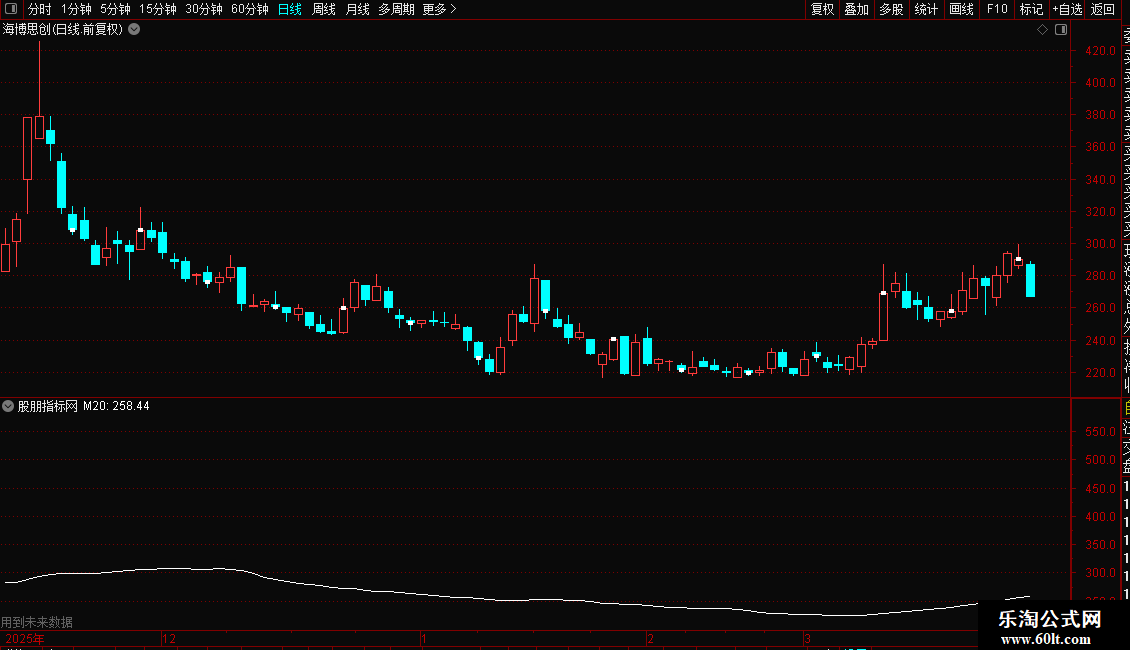
Task: Click the 420.0 price axis label
Action: 1100,50
